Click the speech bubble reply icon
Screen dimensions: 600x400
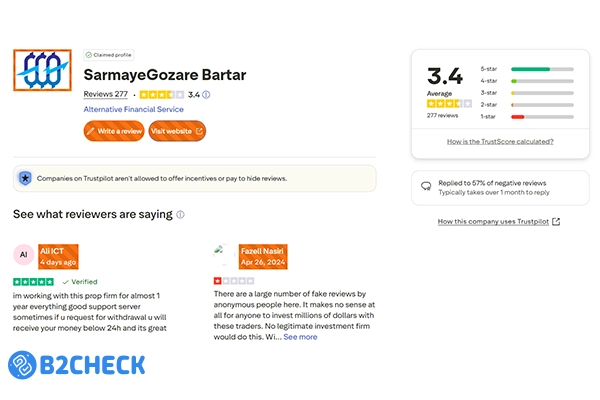click(x=426, y=185)
